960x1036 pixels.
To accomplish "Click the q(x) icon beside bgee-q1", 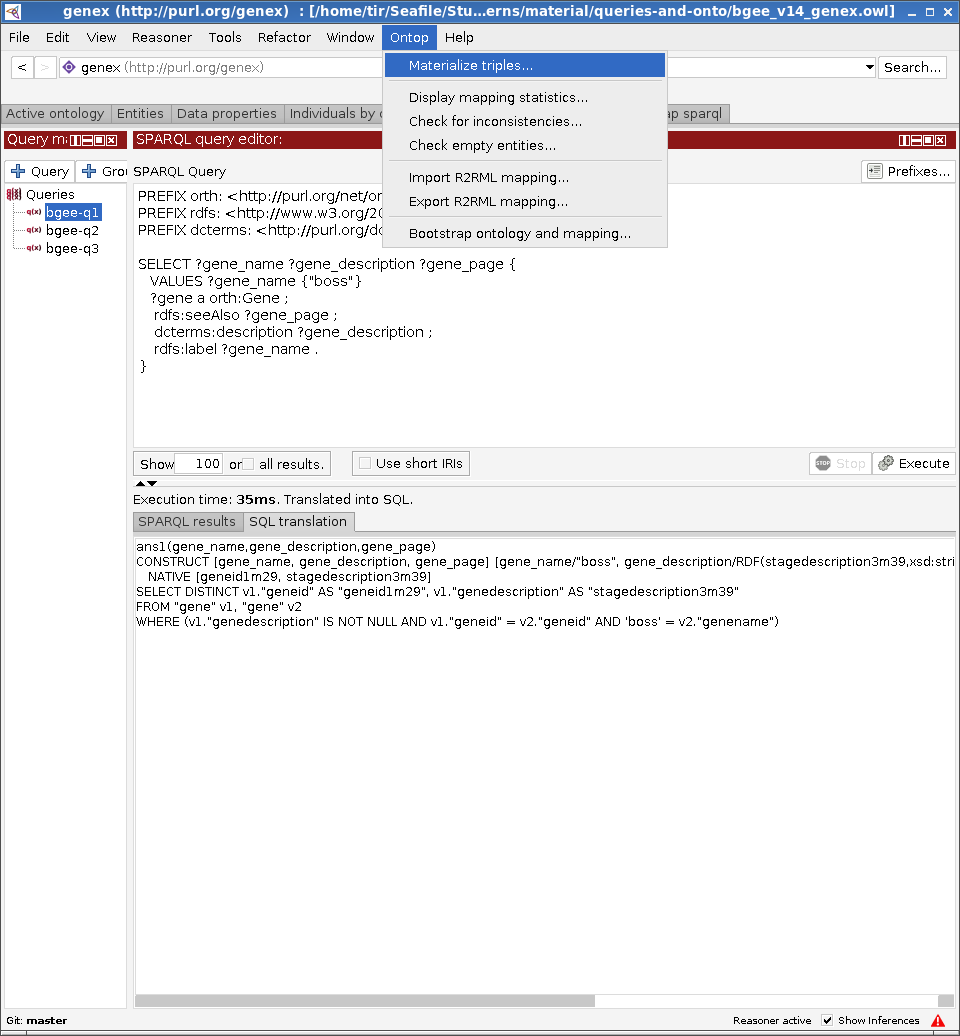I will (34, 212).
